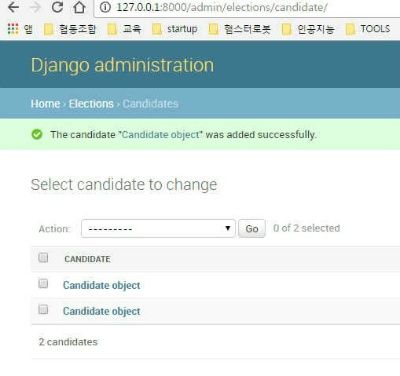
Task: Click the browser forward arrow
Action: [x=35, y=7]
